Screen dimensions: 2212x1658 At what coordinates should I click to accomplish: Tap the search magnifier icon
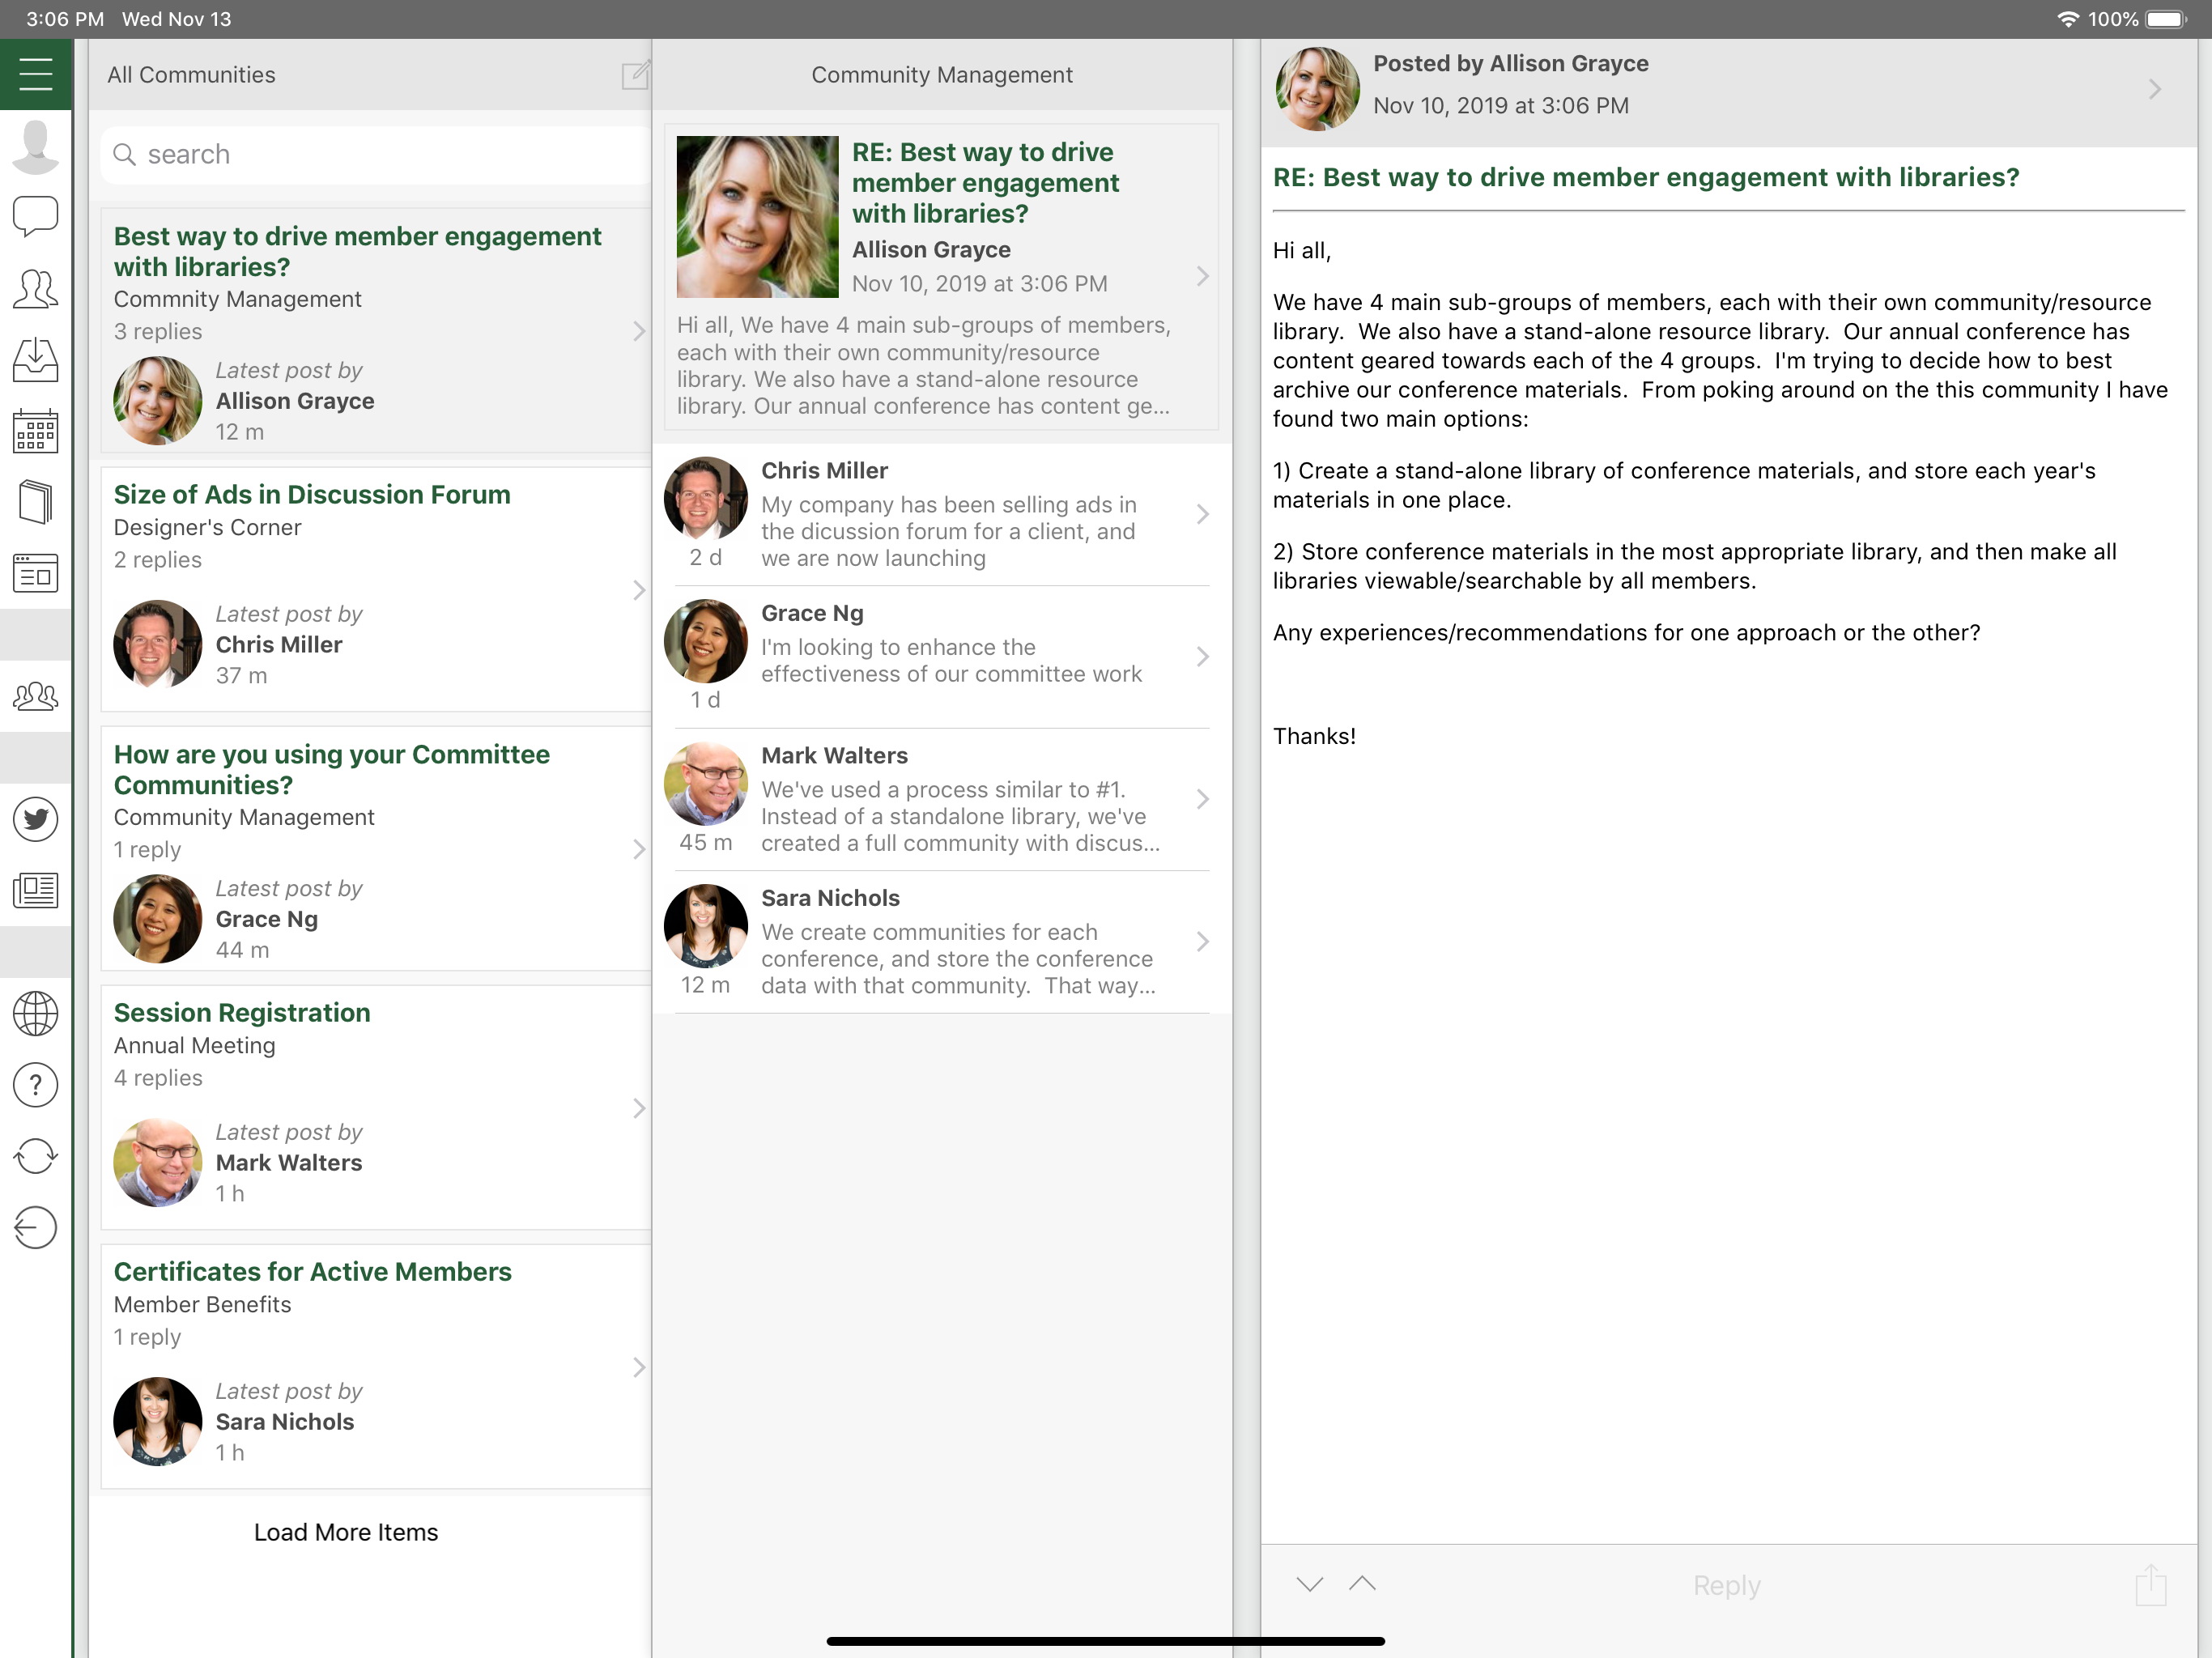(x=125, y=154)
